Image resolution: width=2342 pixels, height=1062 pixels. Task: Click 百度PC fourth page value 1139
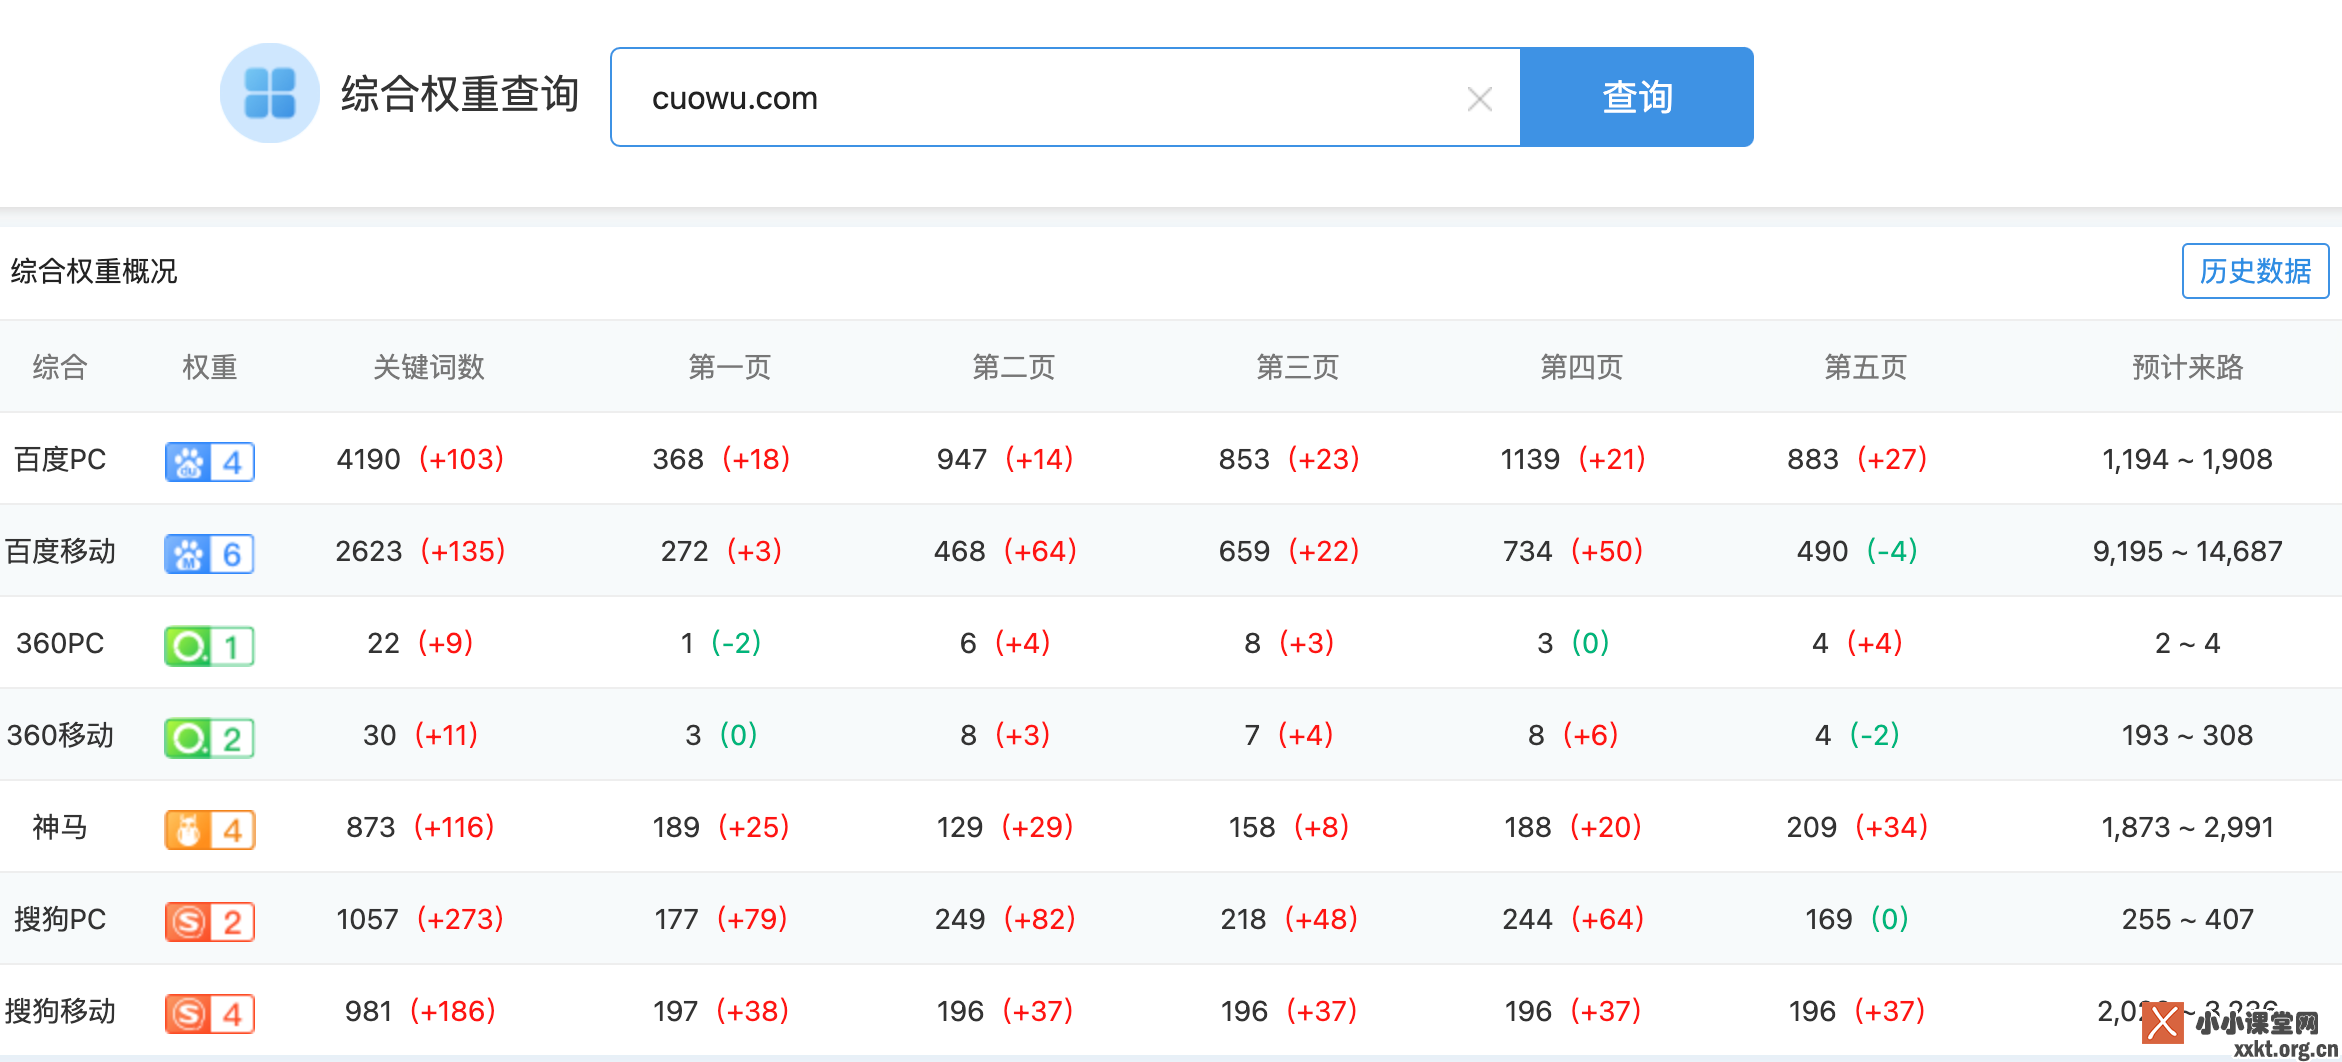(x=1530, y=459)
